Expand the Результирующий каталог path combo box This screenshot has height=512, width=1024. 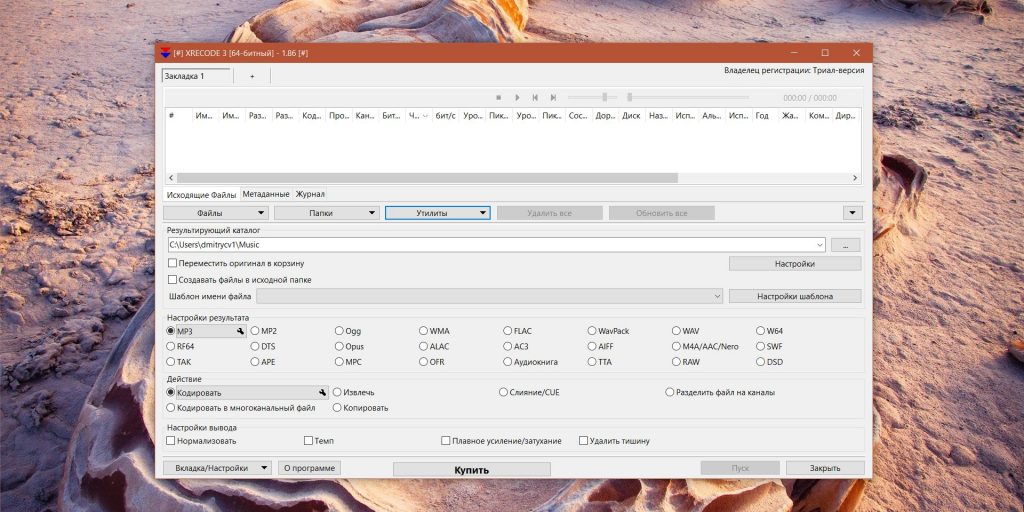(820, 245)
